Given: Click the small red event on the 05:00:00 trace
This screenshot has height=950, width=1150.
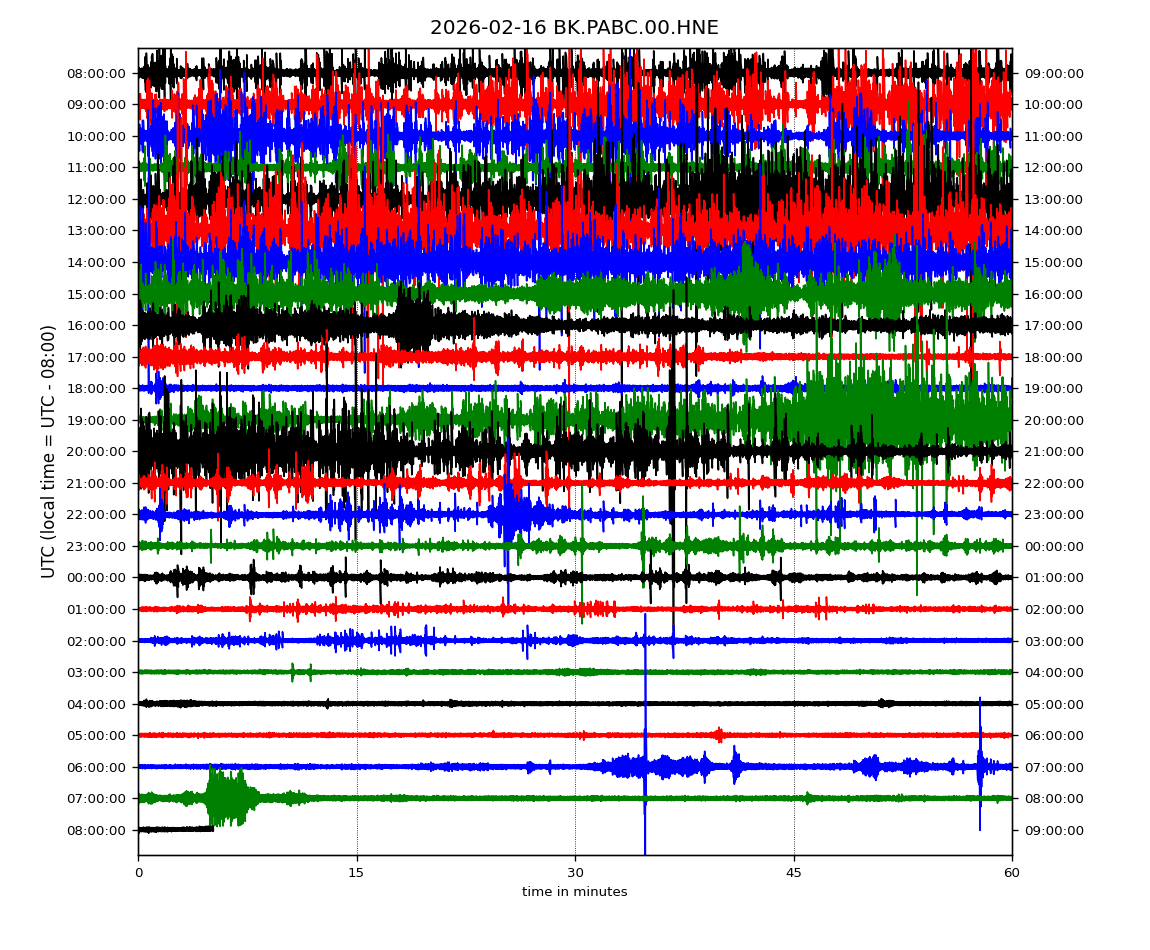Looking at the screenshot, I should click(719, 735).
